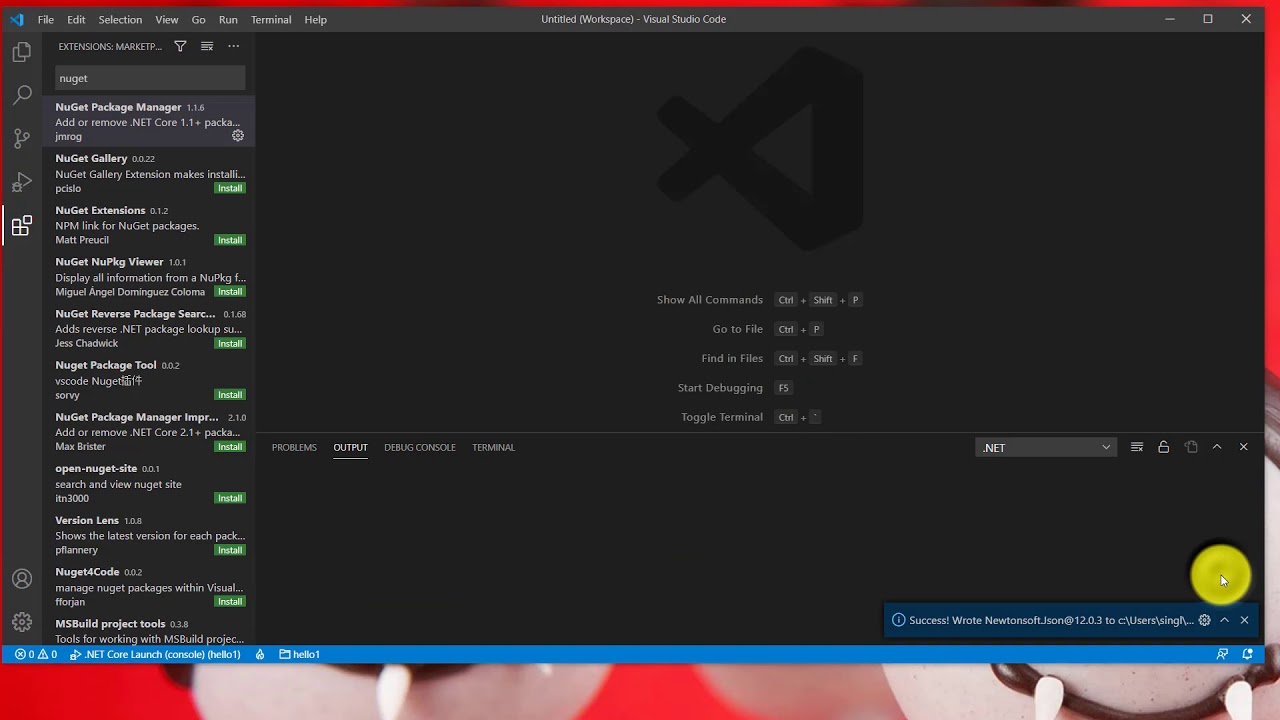The height and width of the screenshot is (720, 1280).
Task: Open the Run and Debug view
Action: 22,183
